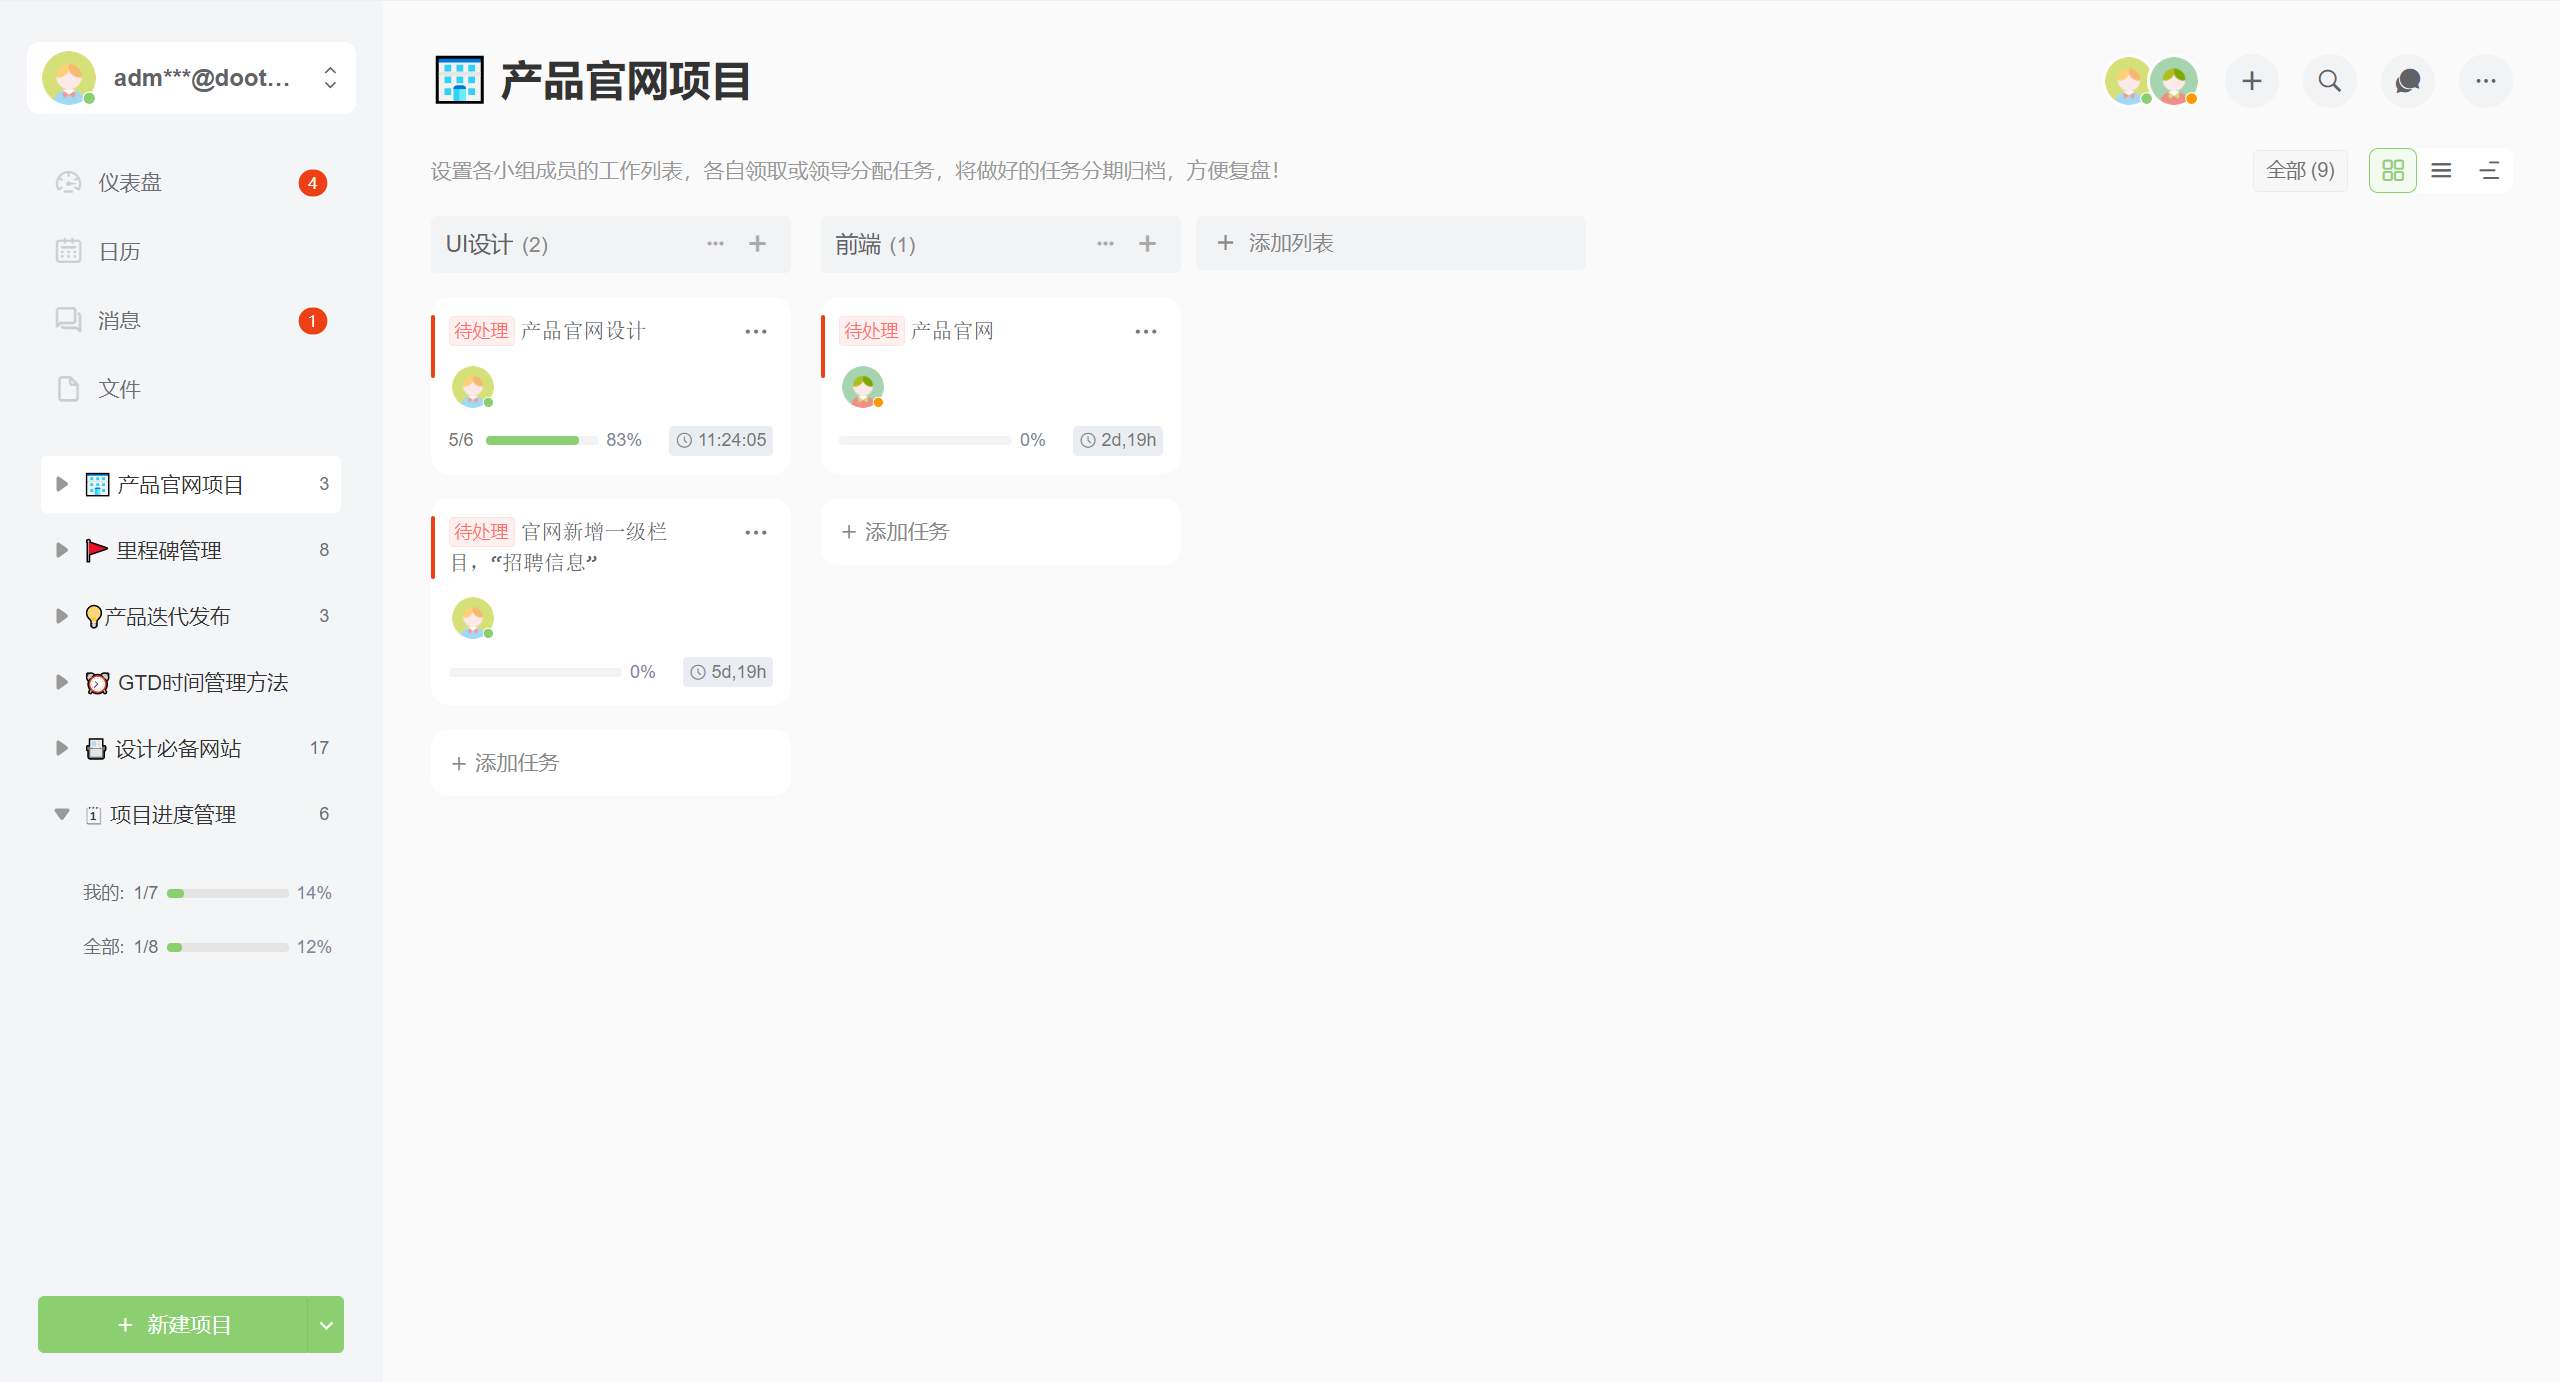
Task: Click the 11:24:05 countdown clock badge
Action: pyautogui.click(x=721, y=440)
